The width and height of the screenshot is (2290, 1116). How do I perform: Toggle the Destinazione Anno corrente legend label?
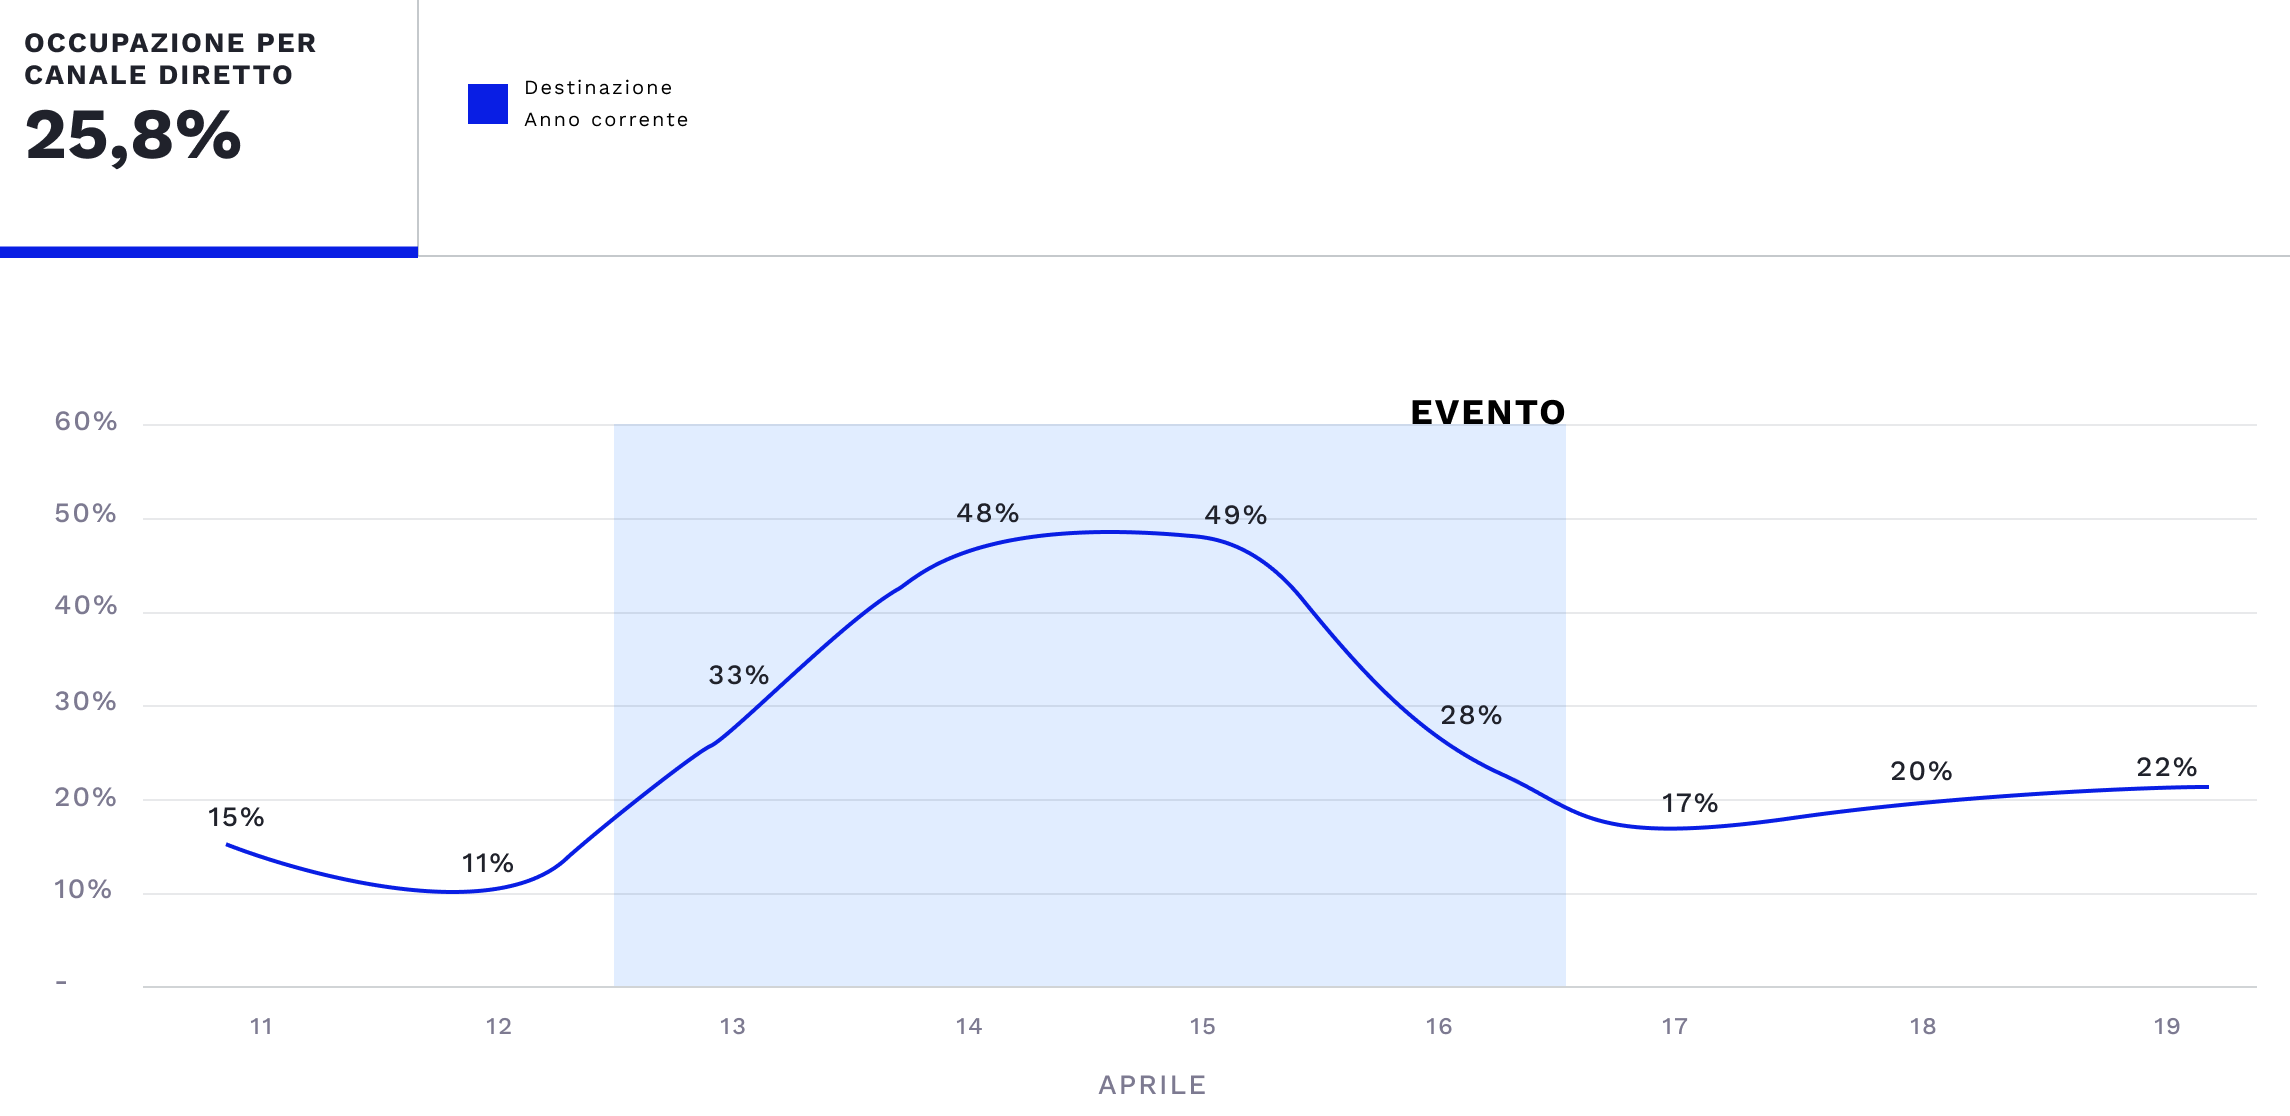point(606,104)
